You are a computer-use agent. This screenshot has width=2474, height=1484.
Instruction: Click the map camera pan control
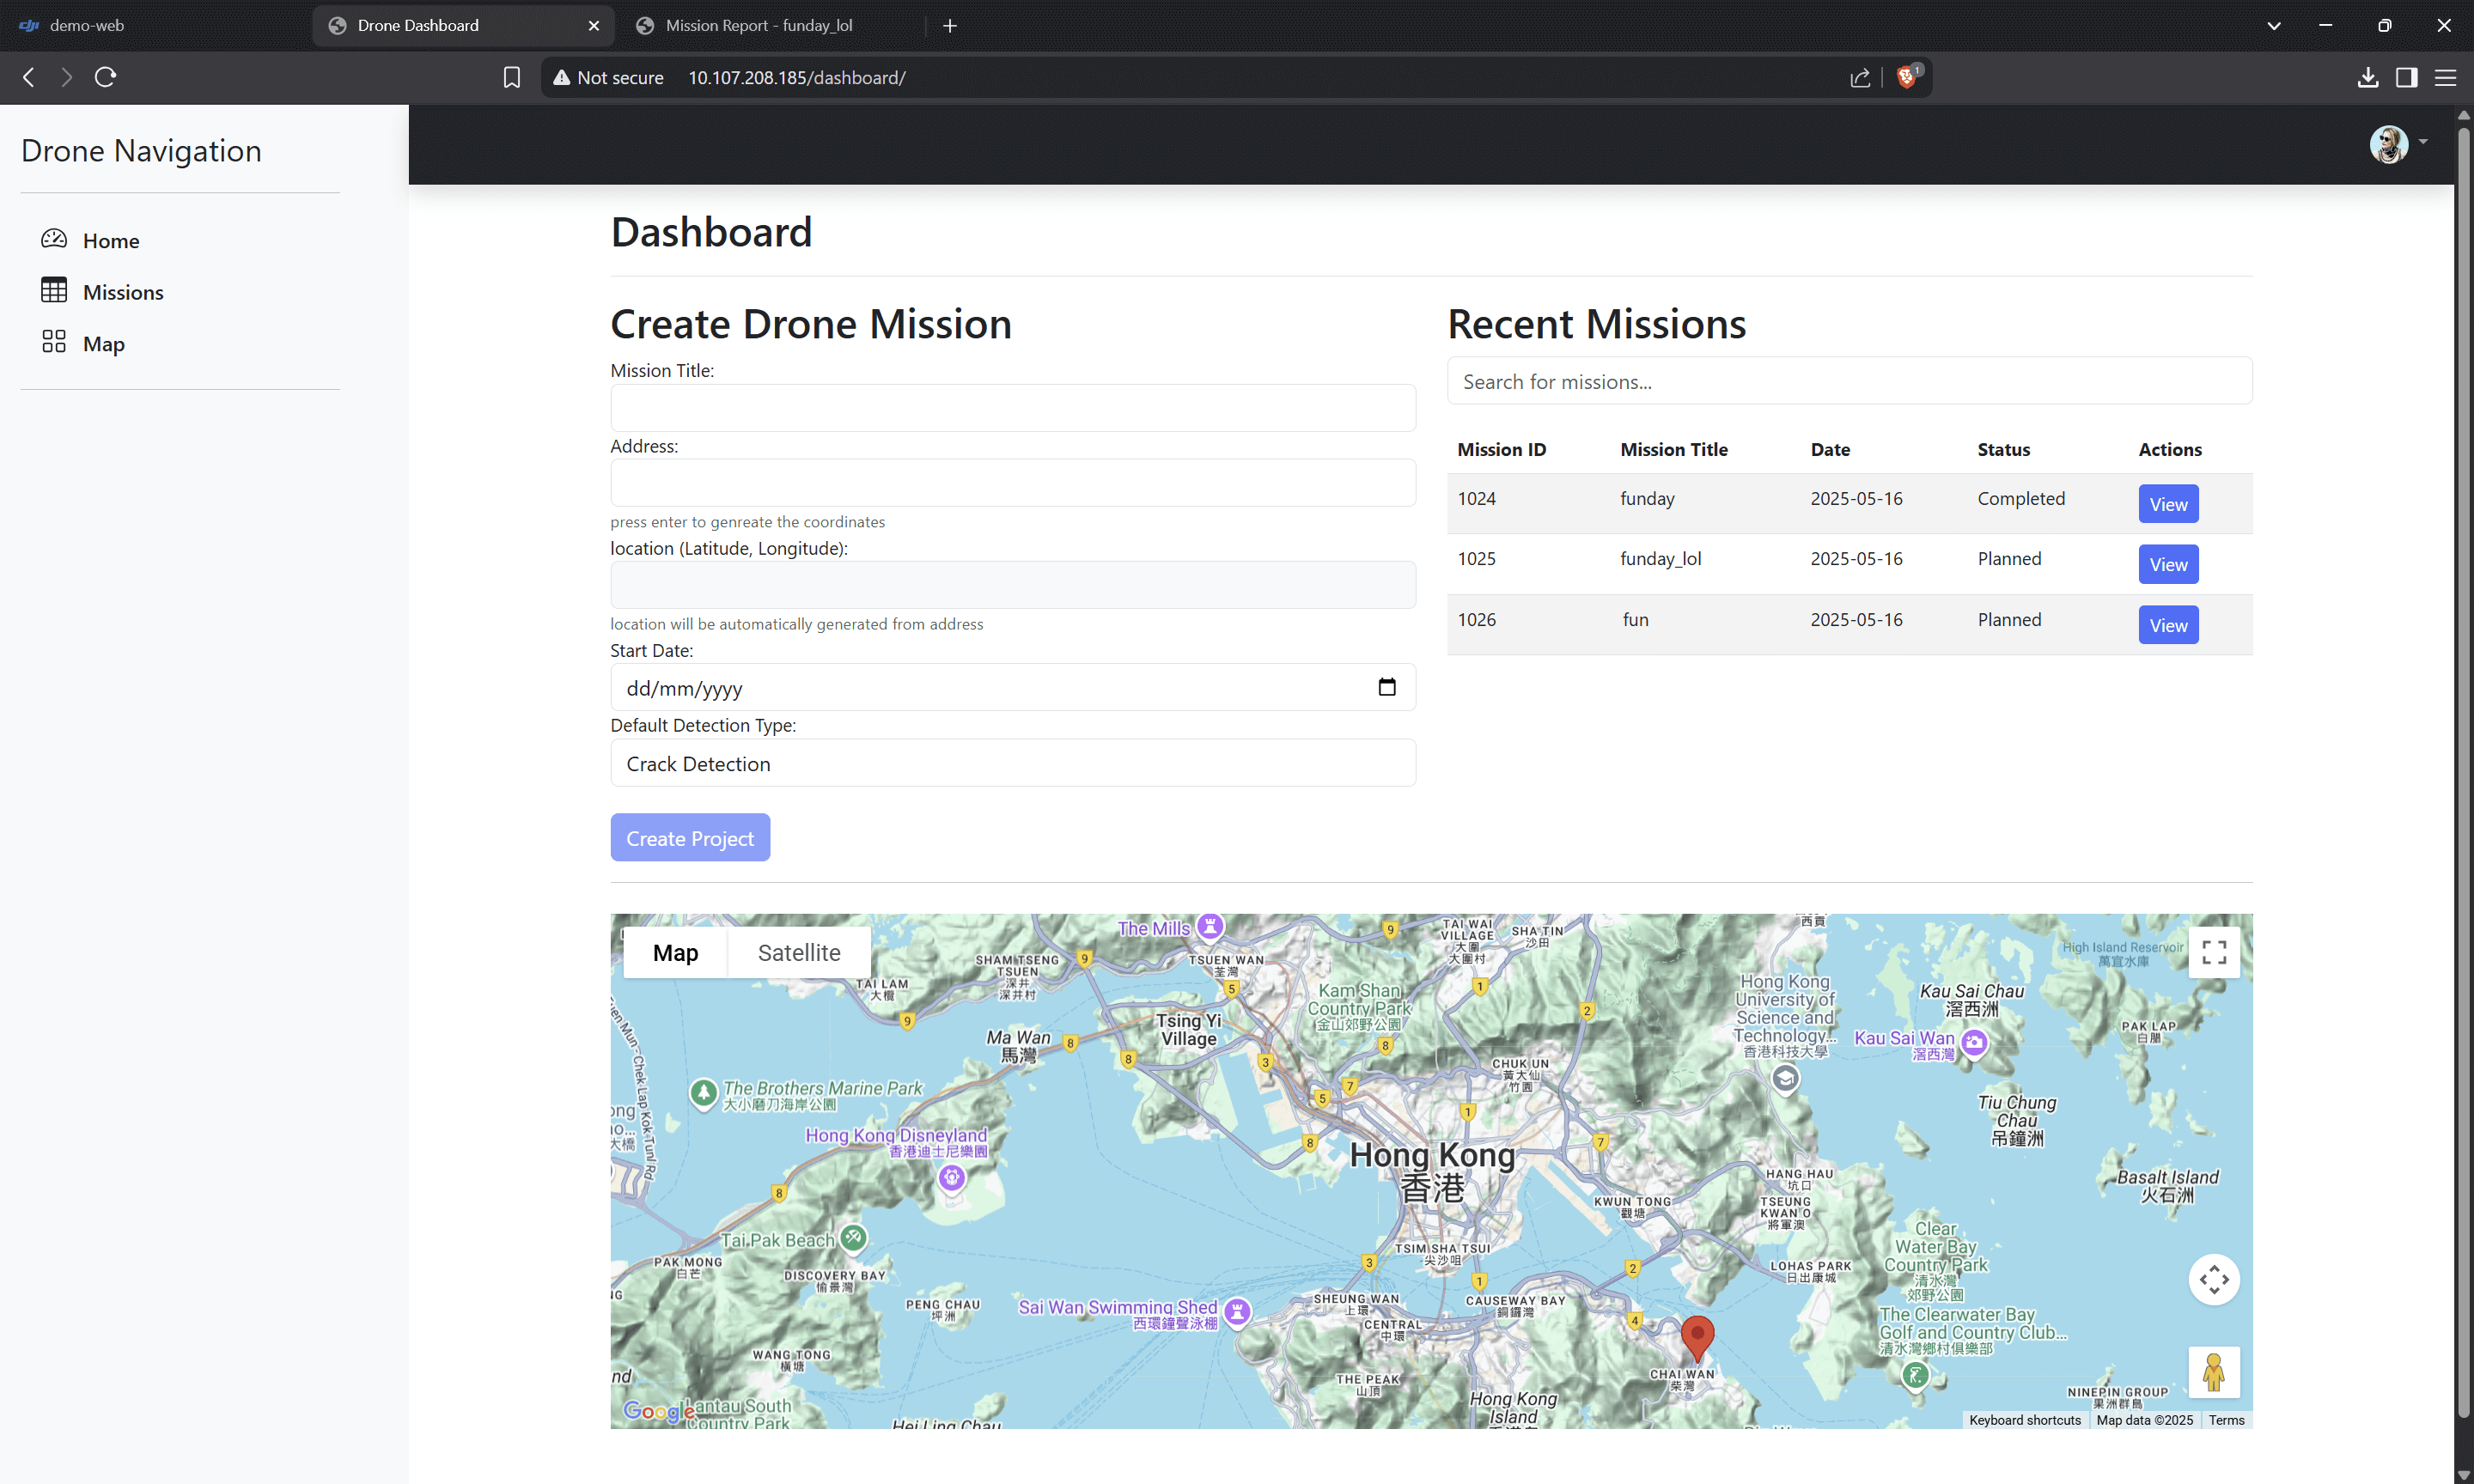click(2213, 1279)
